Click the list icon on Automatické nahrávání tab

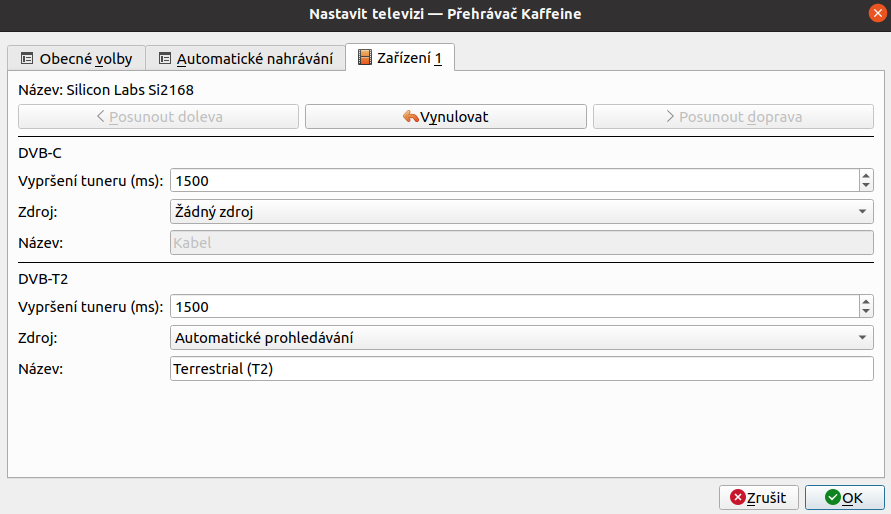click(165, 58)
